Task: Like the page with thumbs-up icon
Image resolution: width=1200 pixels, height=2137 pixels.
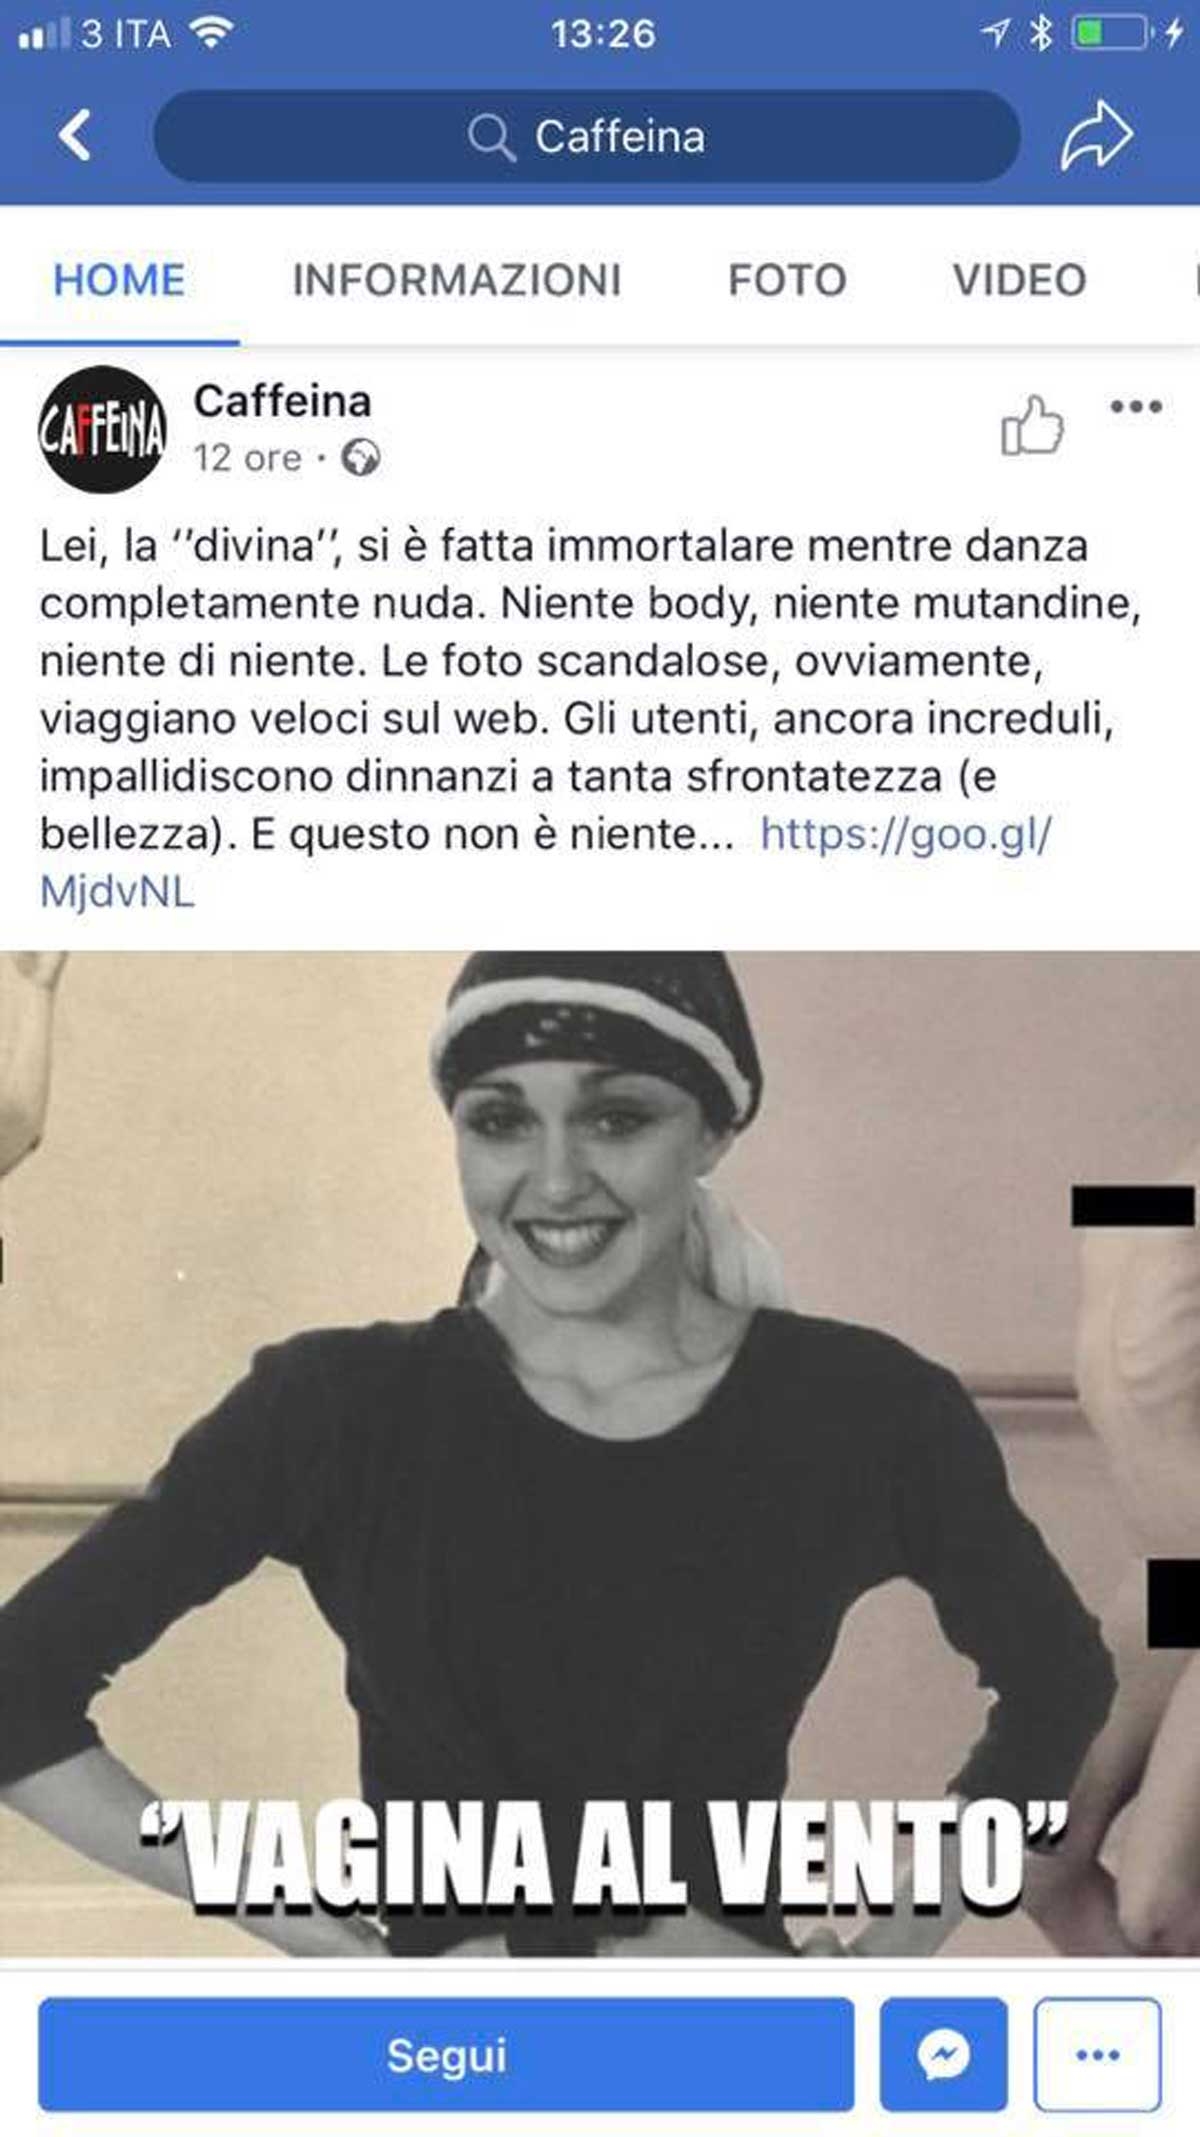Action: (x=1032, y=425)
